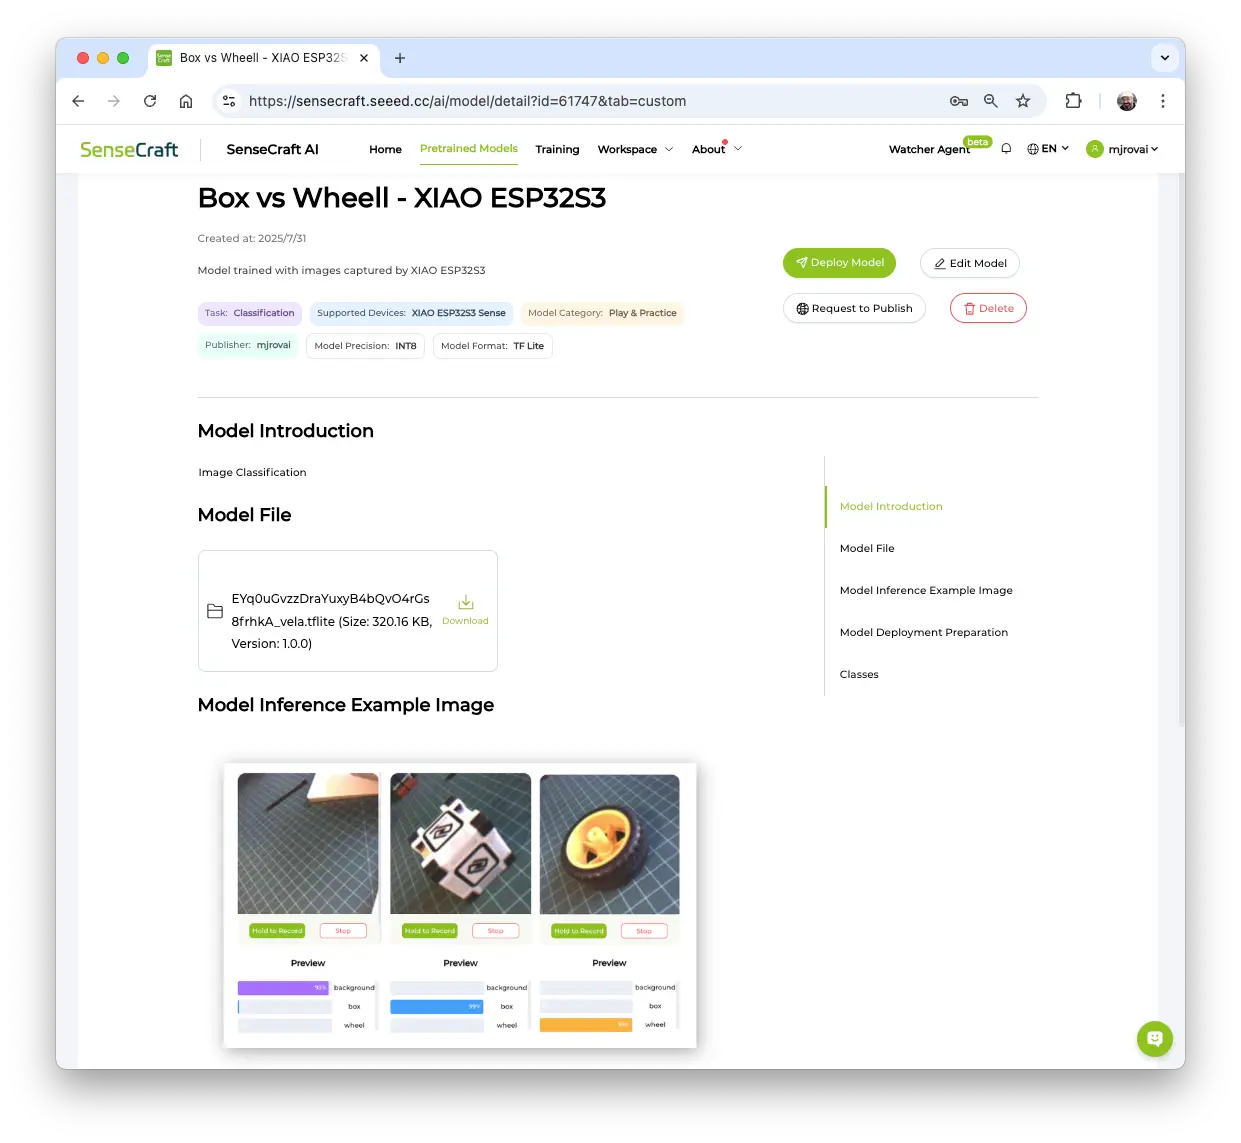The width and height of the screenshot is (1241, 1143).
Task: Click the notification bell icon
Action: 1006,149
